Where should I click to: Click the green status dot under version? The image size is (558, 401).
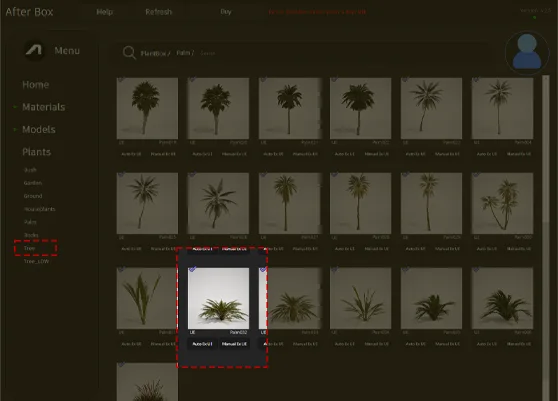[535, 17]
